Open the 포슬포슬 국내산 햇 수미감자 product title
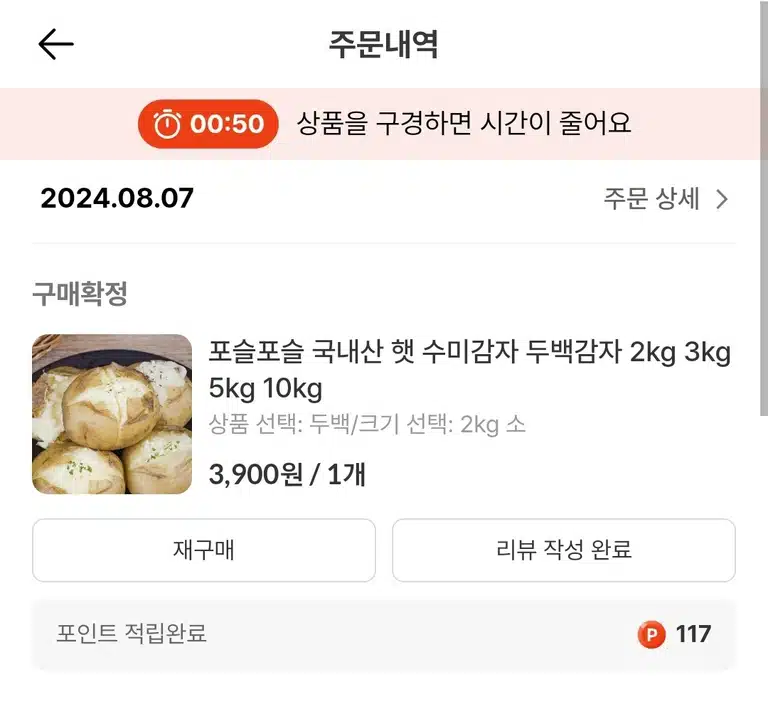The image size is (768, 704). click(469, 370)
